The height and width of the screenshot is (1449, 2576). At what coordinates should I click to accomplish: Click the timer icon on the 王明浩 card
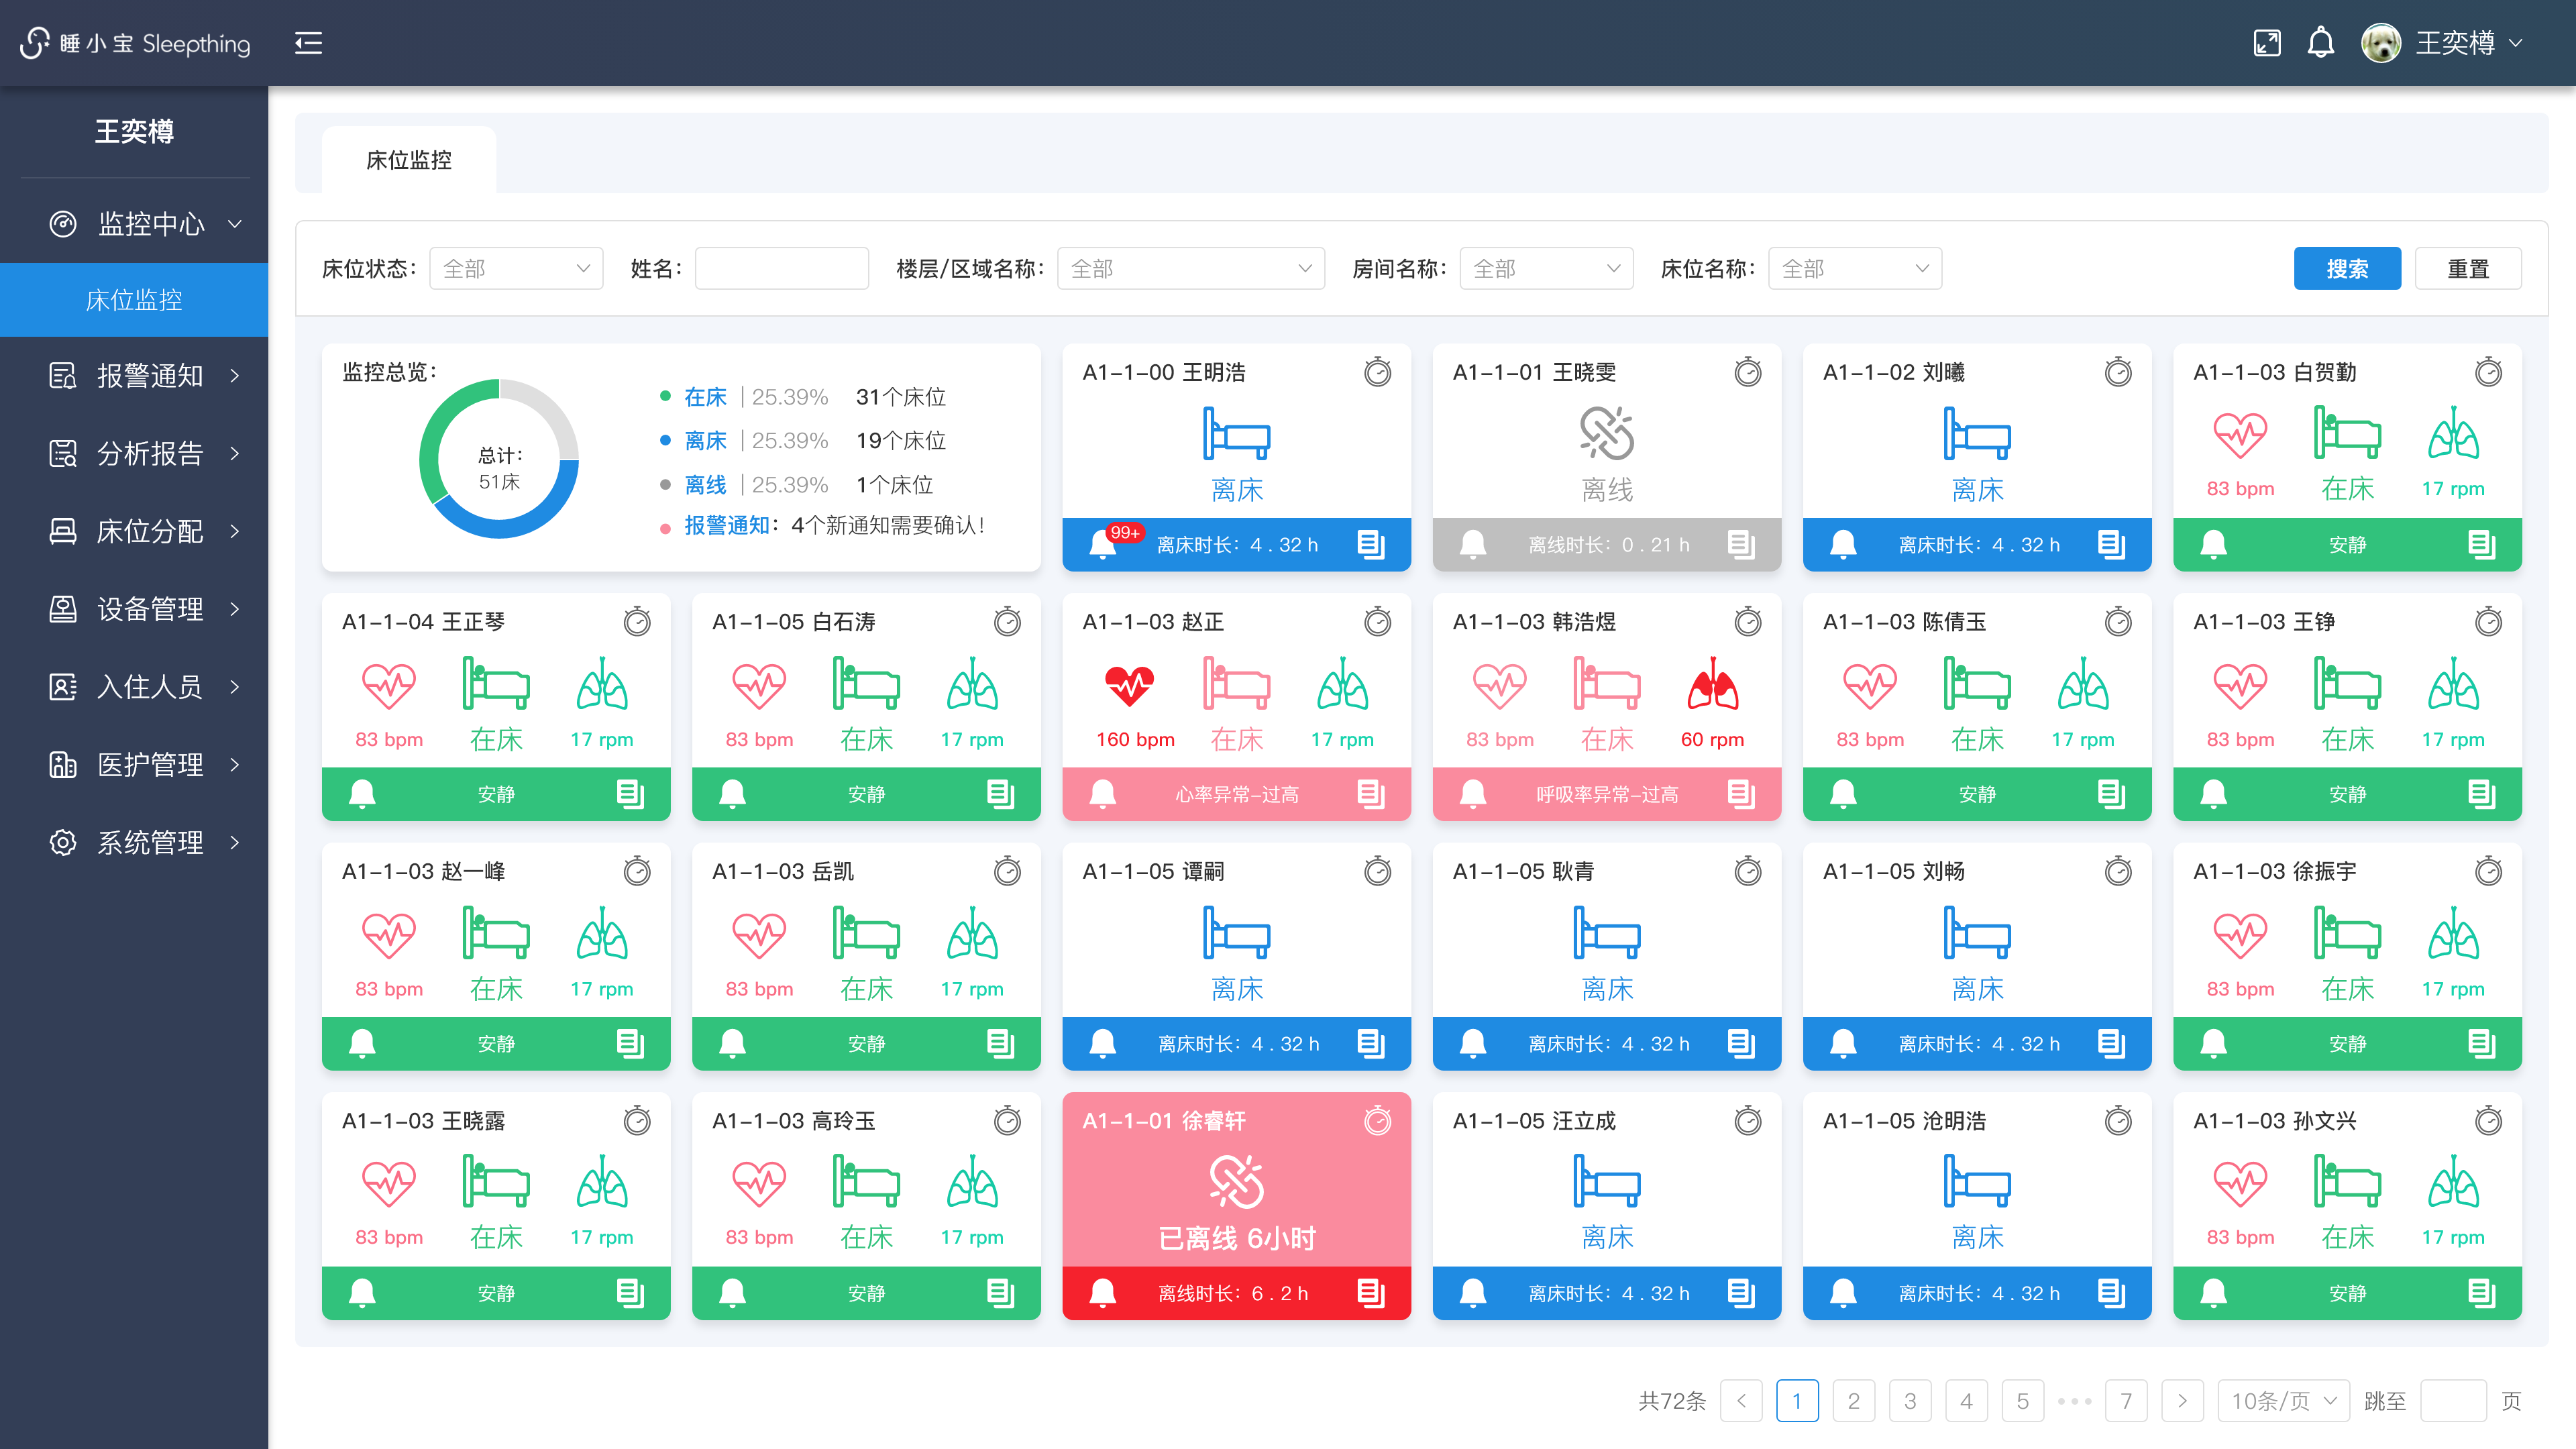pos(1377,372)
